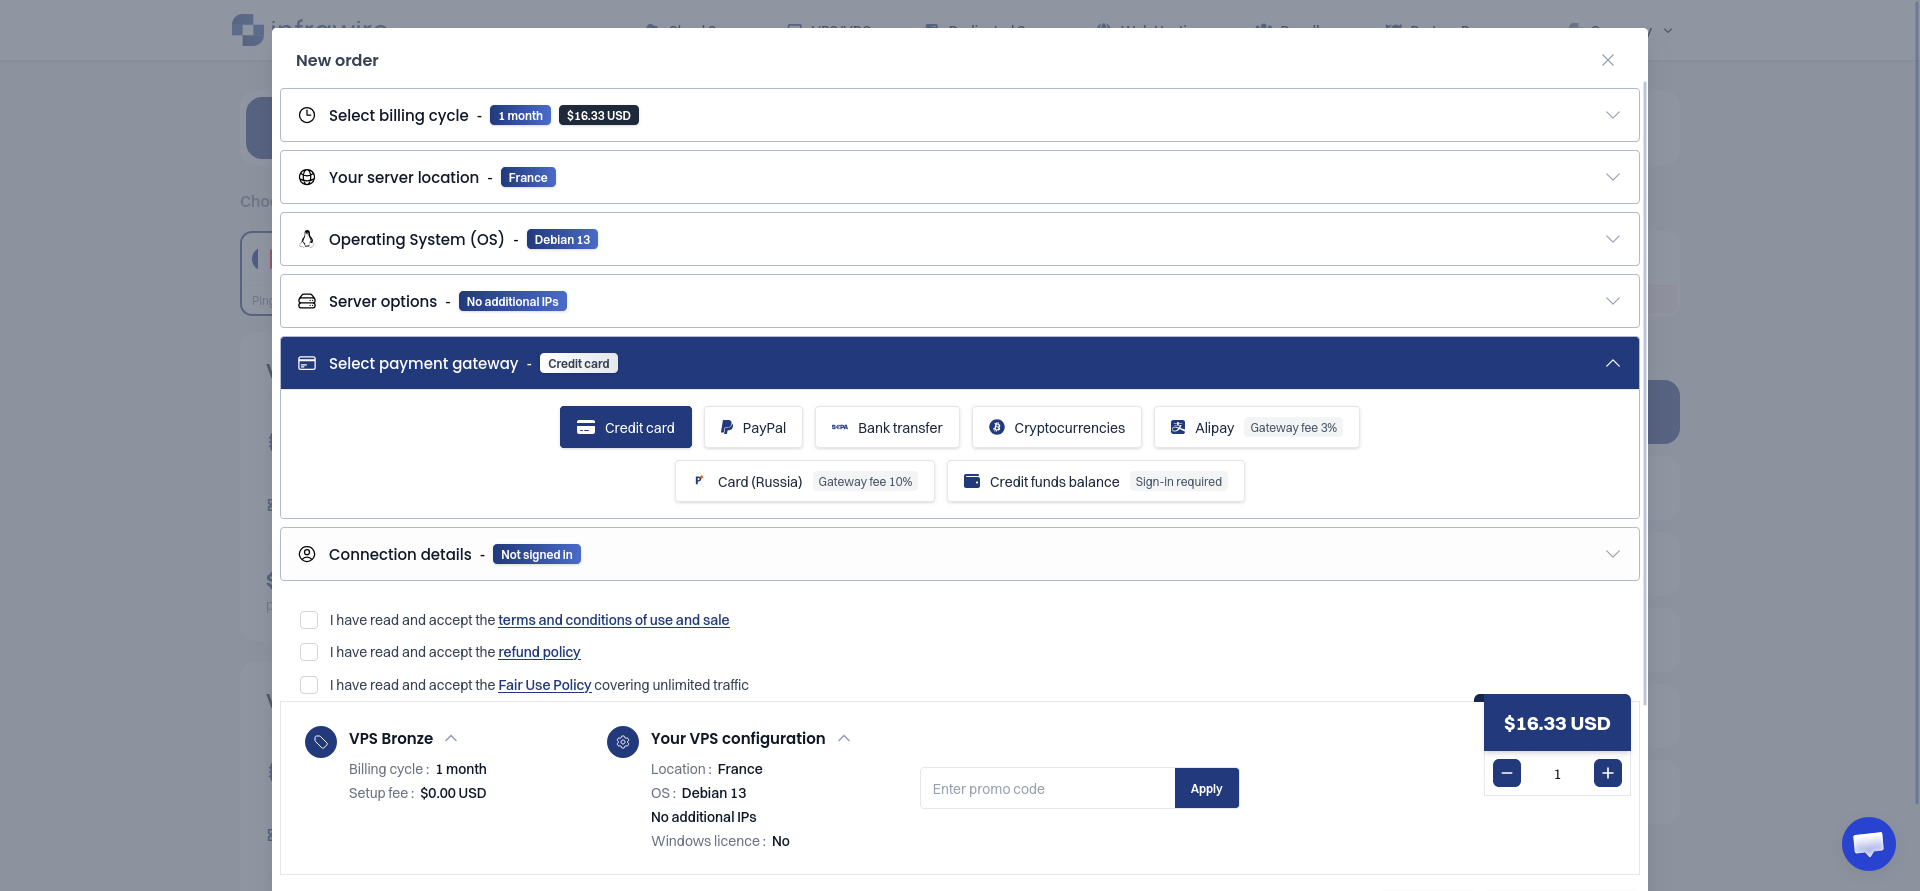The image size is (1920, 891).
Task: Check the Fair Use Policy acceptance box
Action: click(x=309, y=685)
